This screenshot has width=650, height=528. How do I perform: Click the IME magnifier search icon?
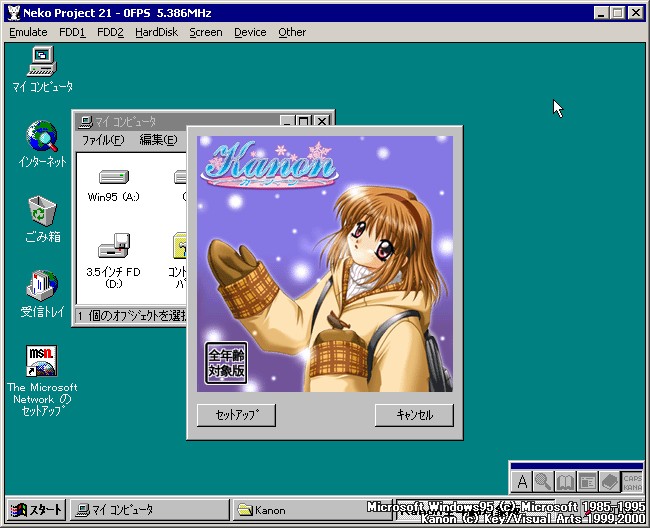[543, 482]
